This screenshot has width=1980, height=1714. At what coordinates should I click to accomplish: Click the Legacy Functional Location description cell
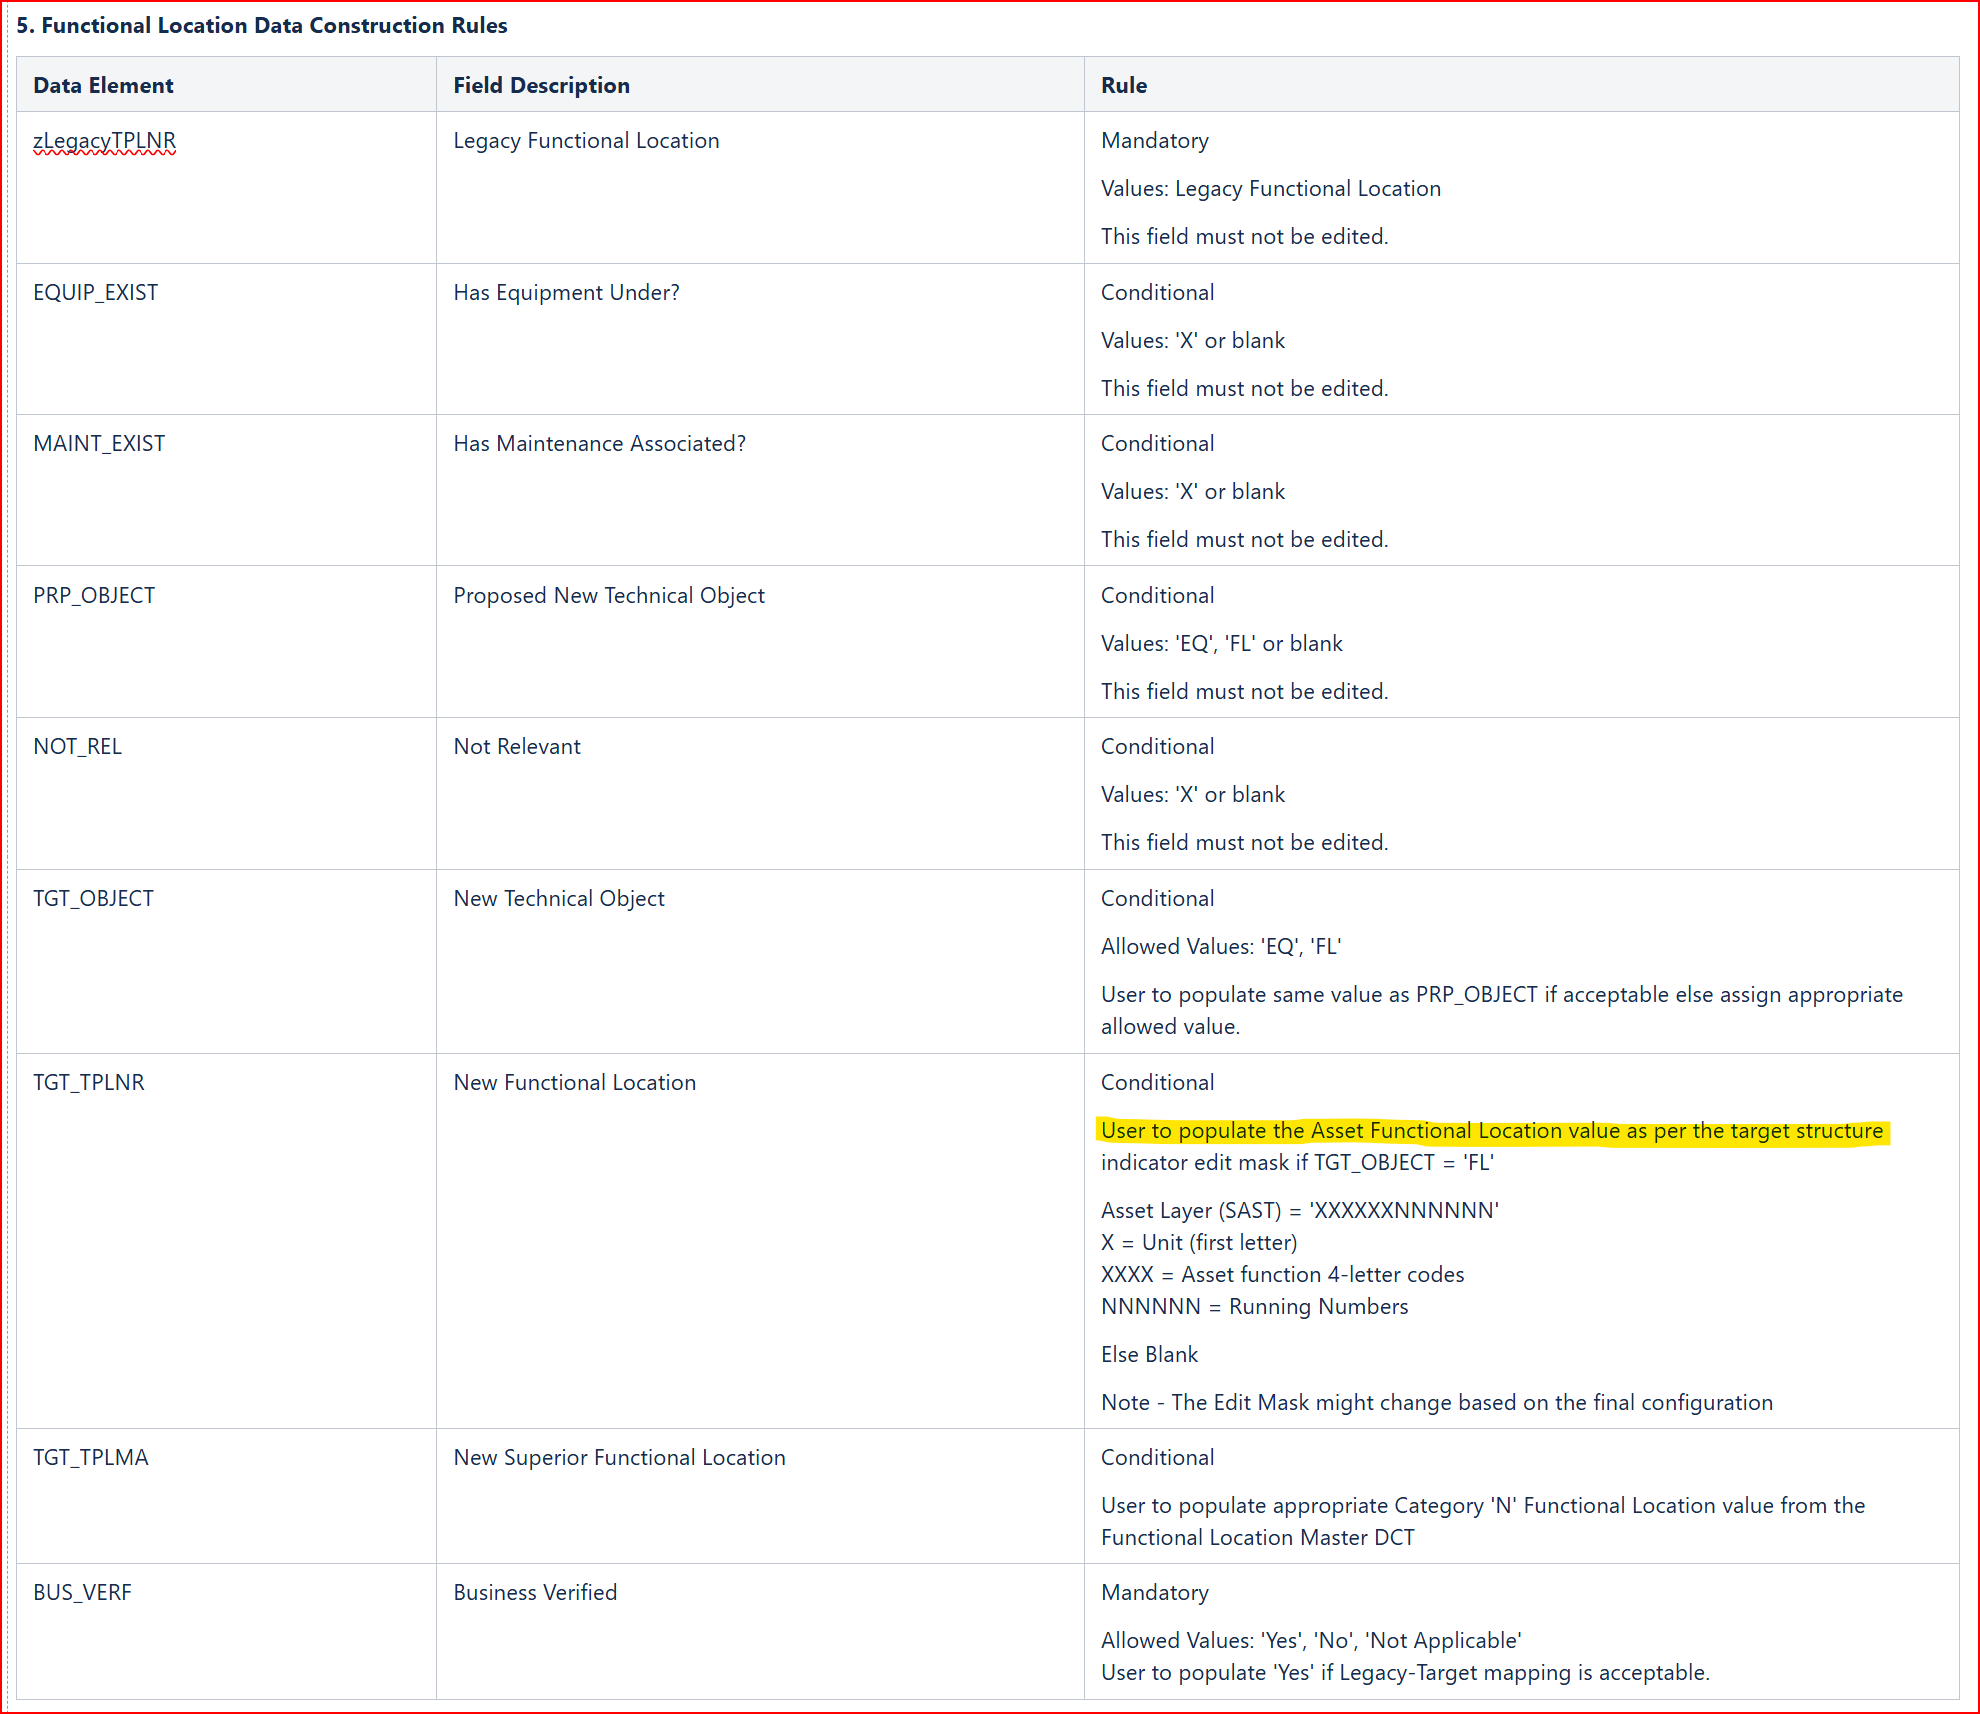(586, 141)
